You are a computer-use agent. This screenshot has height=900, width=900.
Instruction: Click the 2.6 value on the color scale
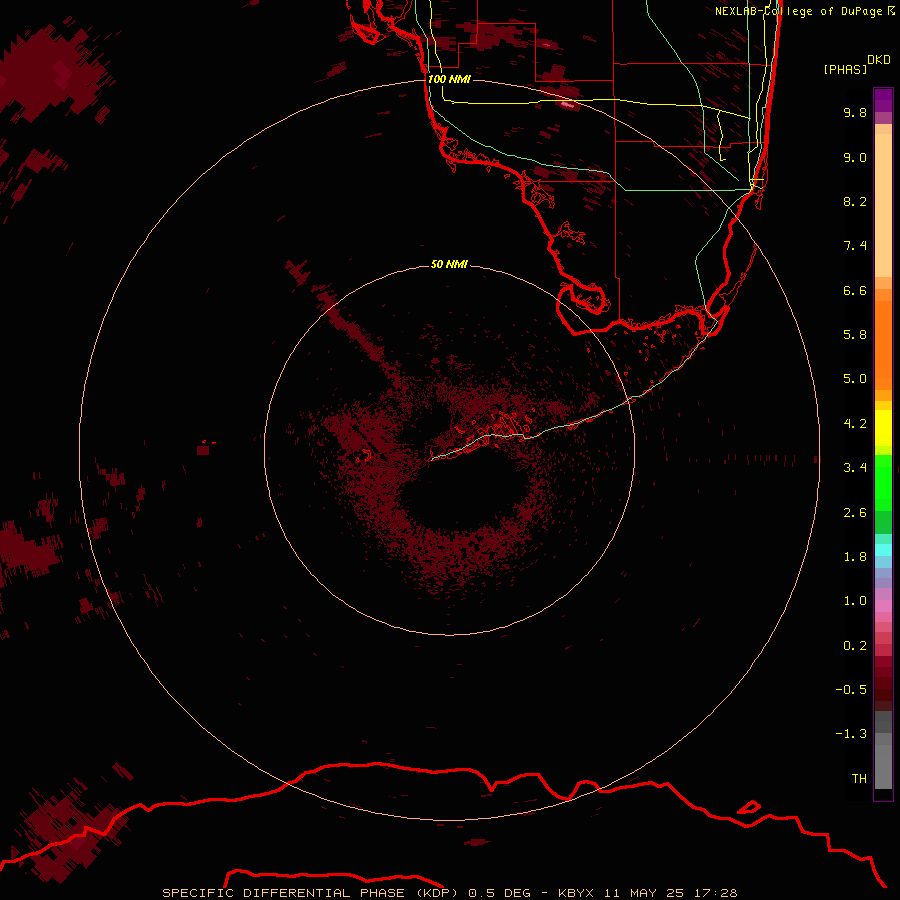tap(855, 513)
